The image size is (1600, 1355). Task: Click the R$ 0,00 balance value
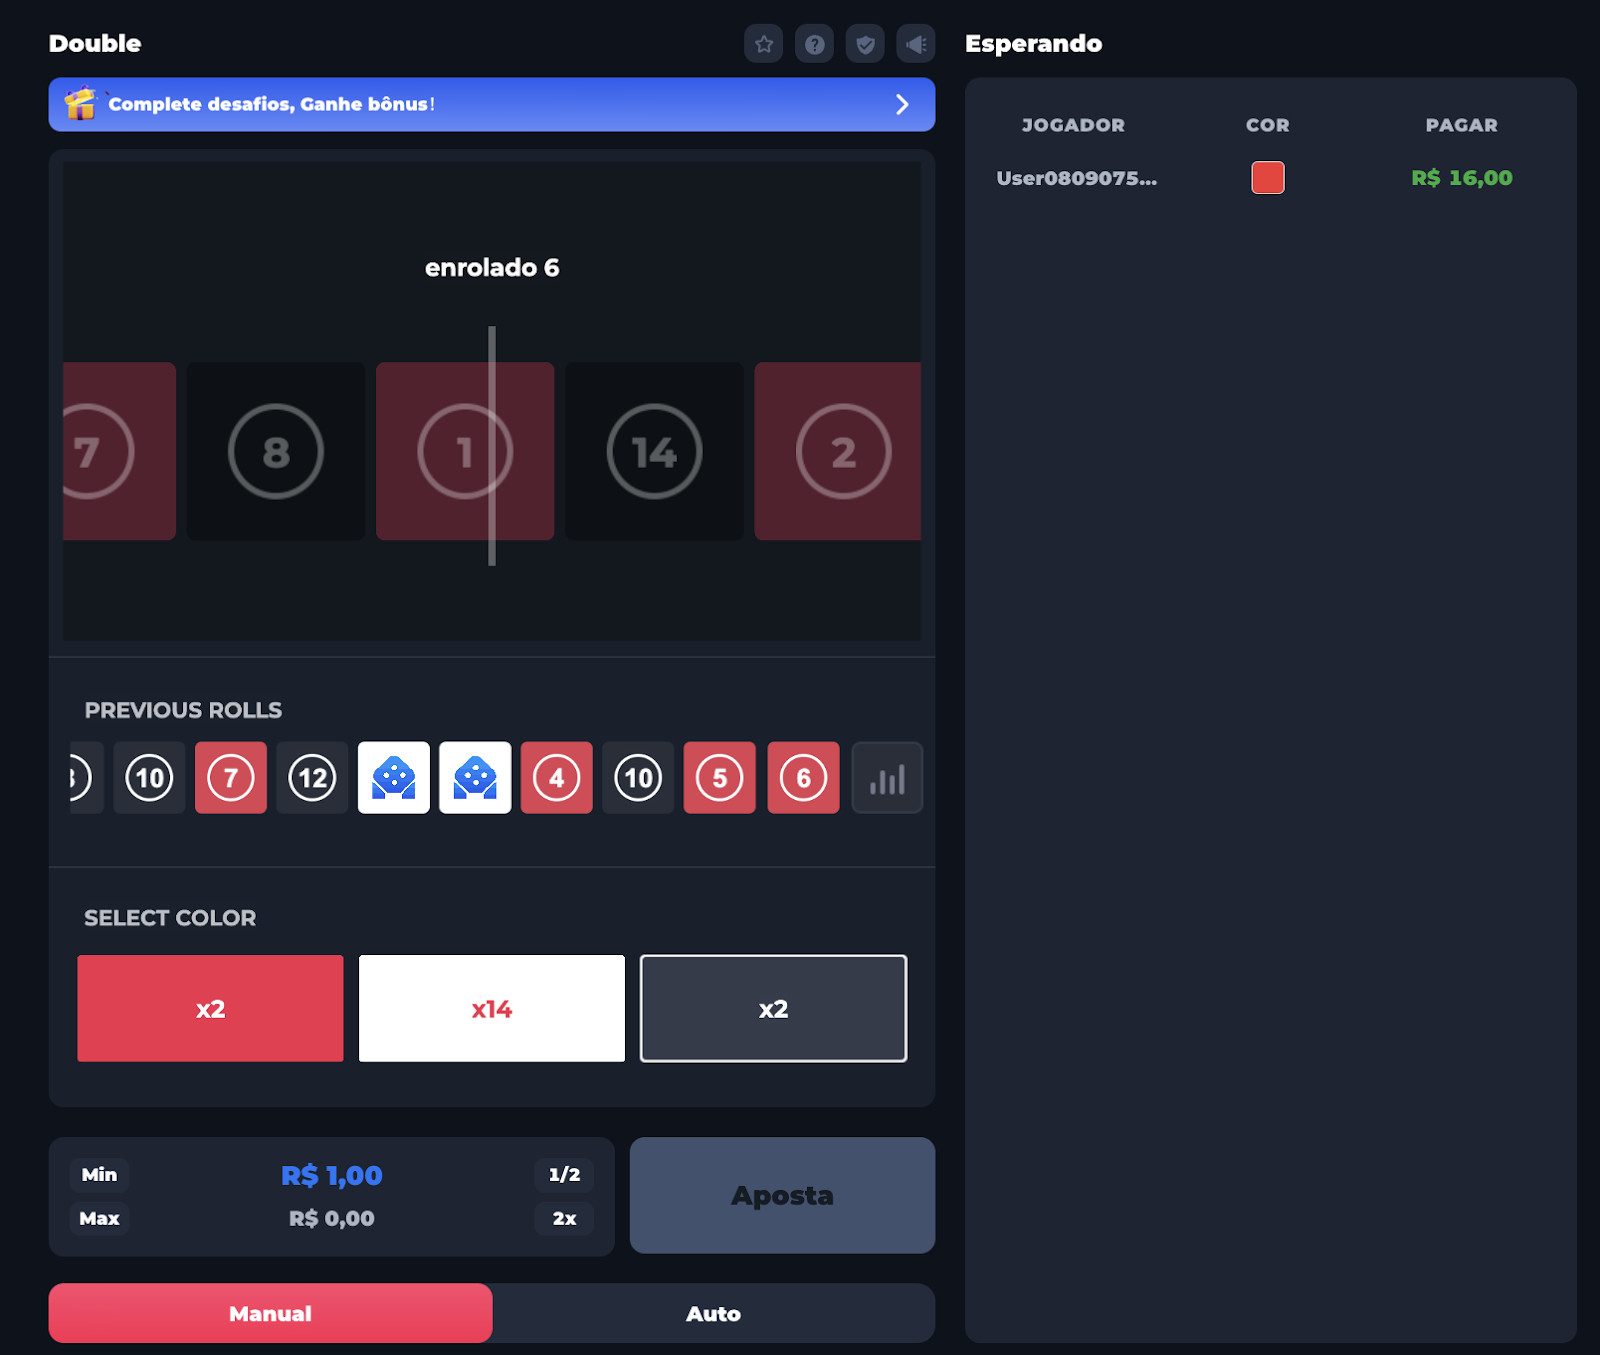[332, 1219]
